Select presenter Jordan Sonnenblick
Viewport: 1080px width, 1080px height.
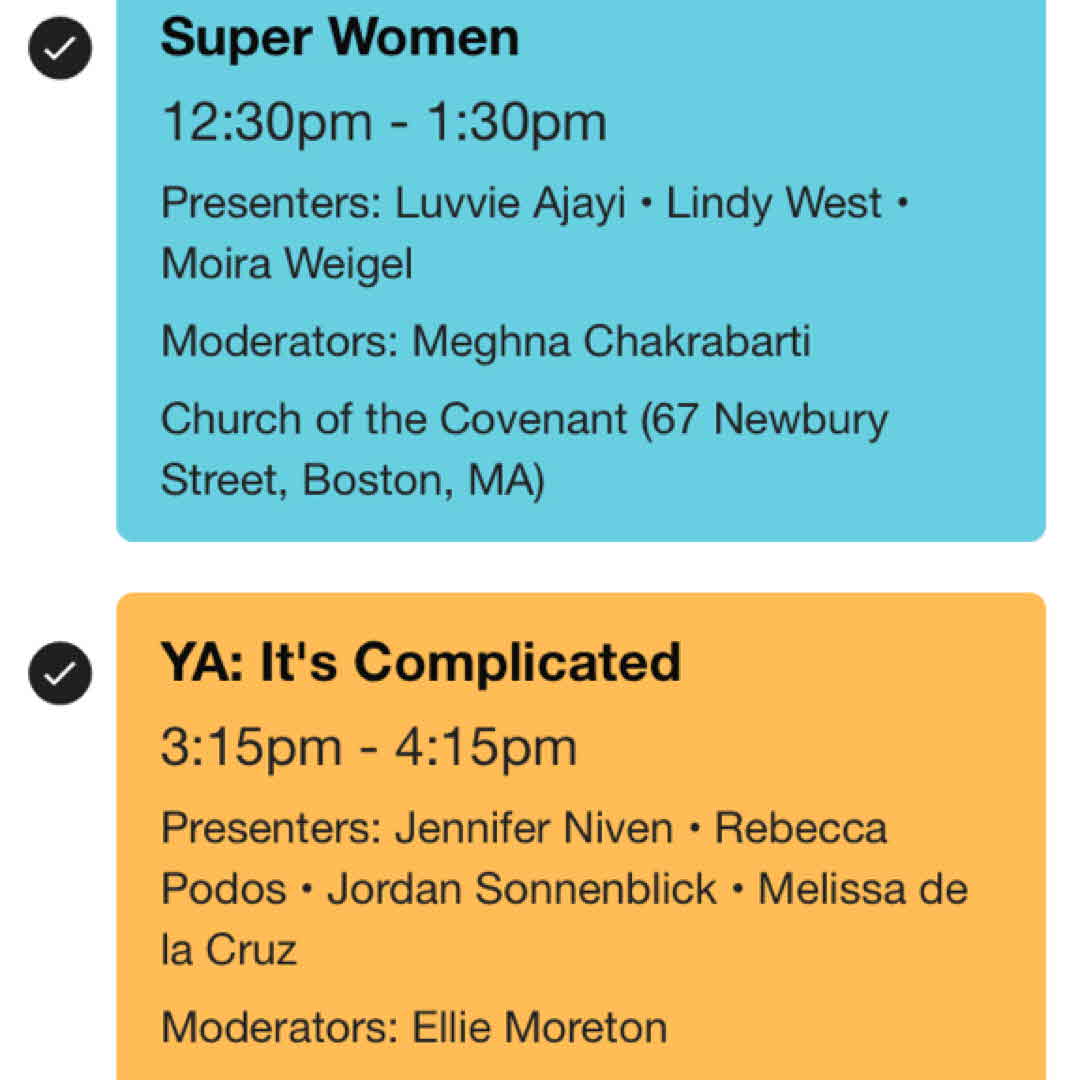tap(522, 889)
